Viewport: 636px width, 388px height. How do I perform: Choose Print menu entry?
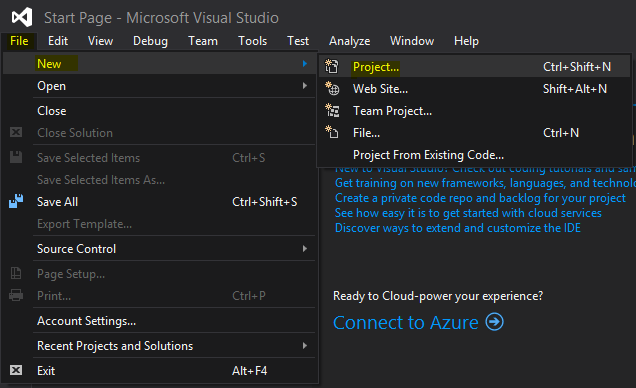(159, 296)
